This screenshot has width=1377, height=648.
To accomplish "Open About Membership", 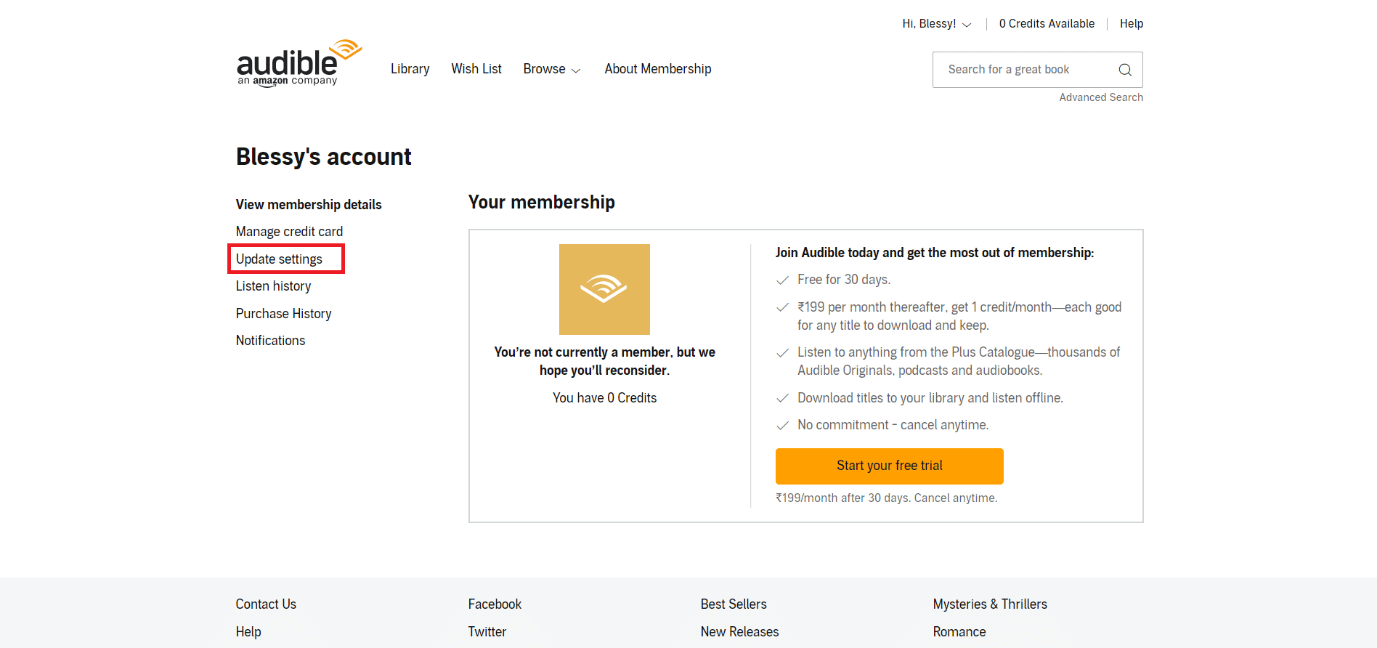I will [x=658, y=69].
